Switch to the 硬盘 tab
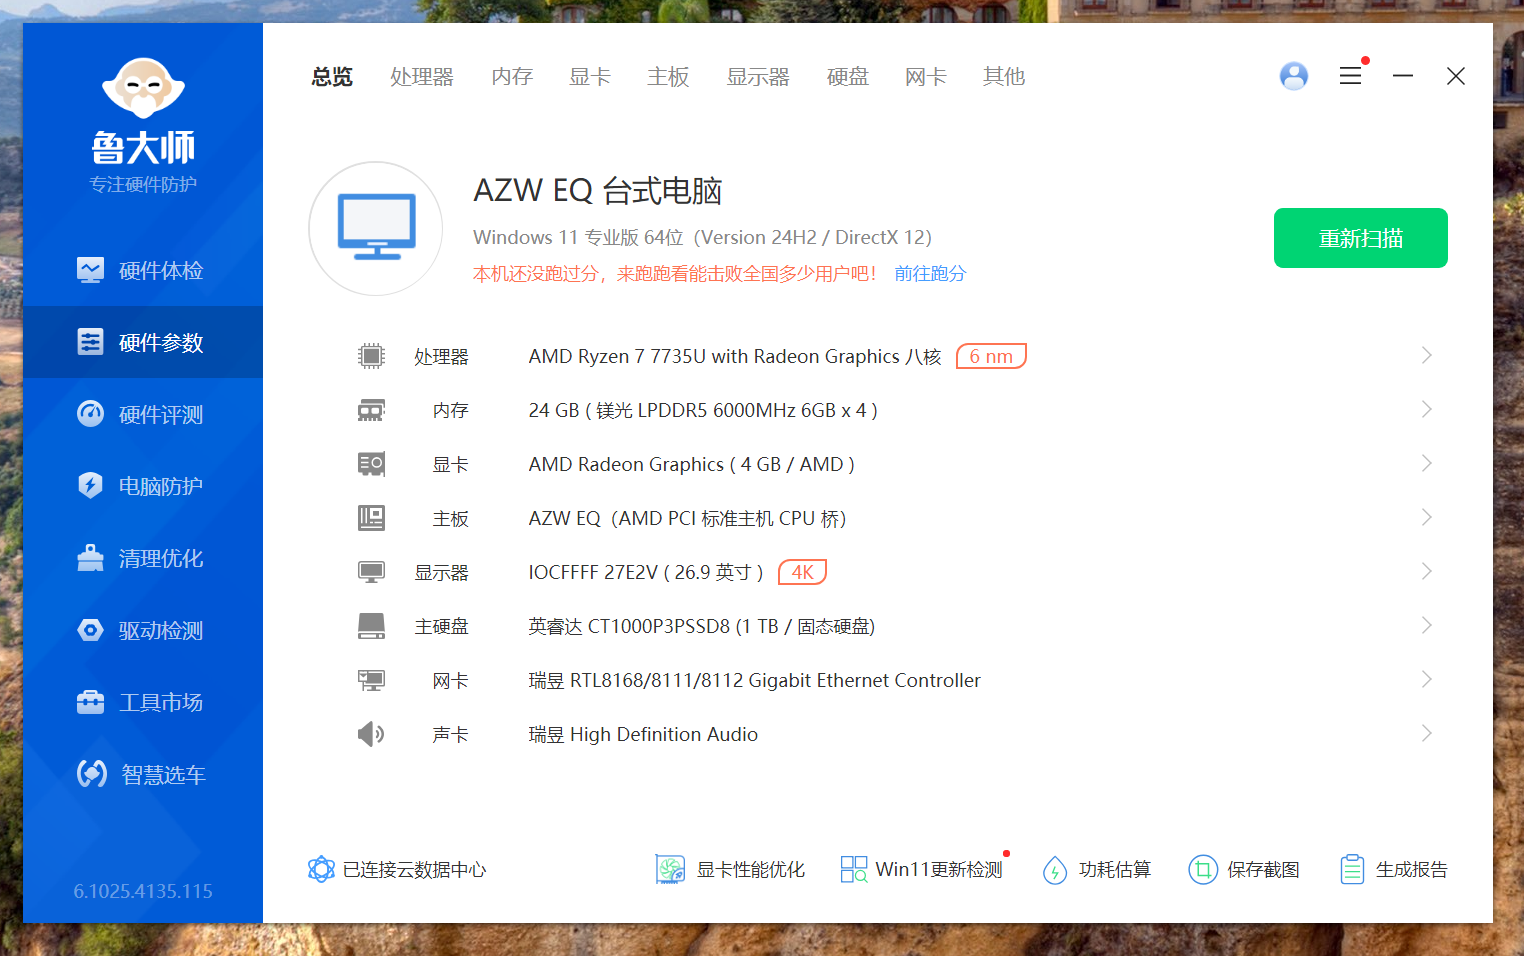This screenshot has height=956, width=1524. (848, 77)
